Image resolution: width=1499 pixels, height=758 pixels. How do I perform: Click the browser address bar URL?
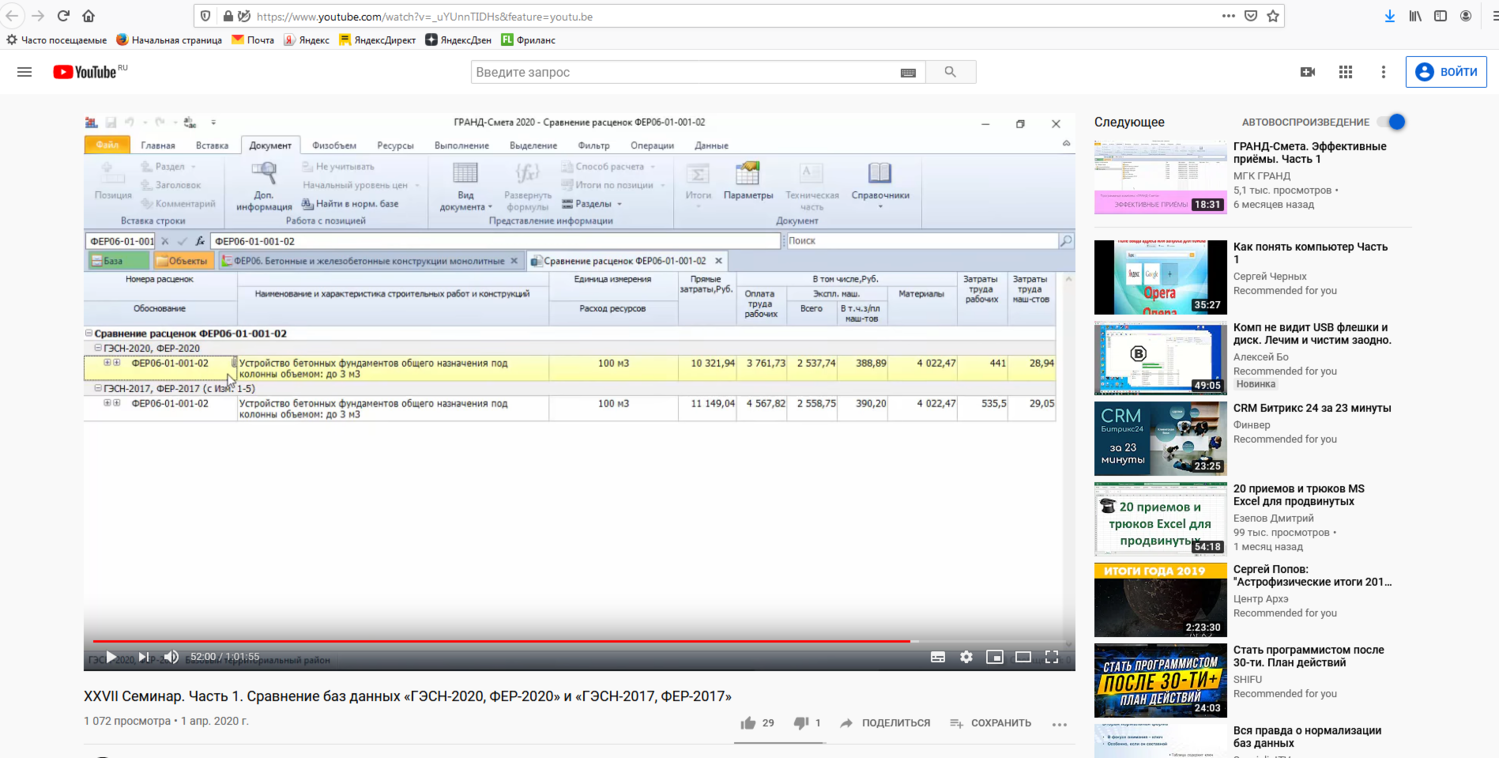[x=425, y=16]
